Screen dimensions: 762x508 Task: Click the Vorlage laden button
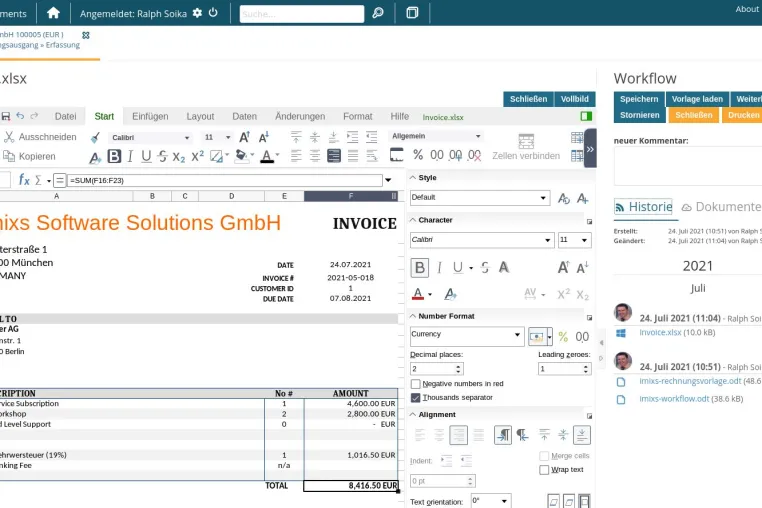click(697, 99)
